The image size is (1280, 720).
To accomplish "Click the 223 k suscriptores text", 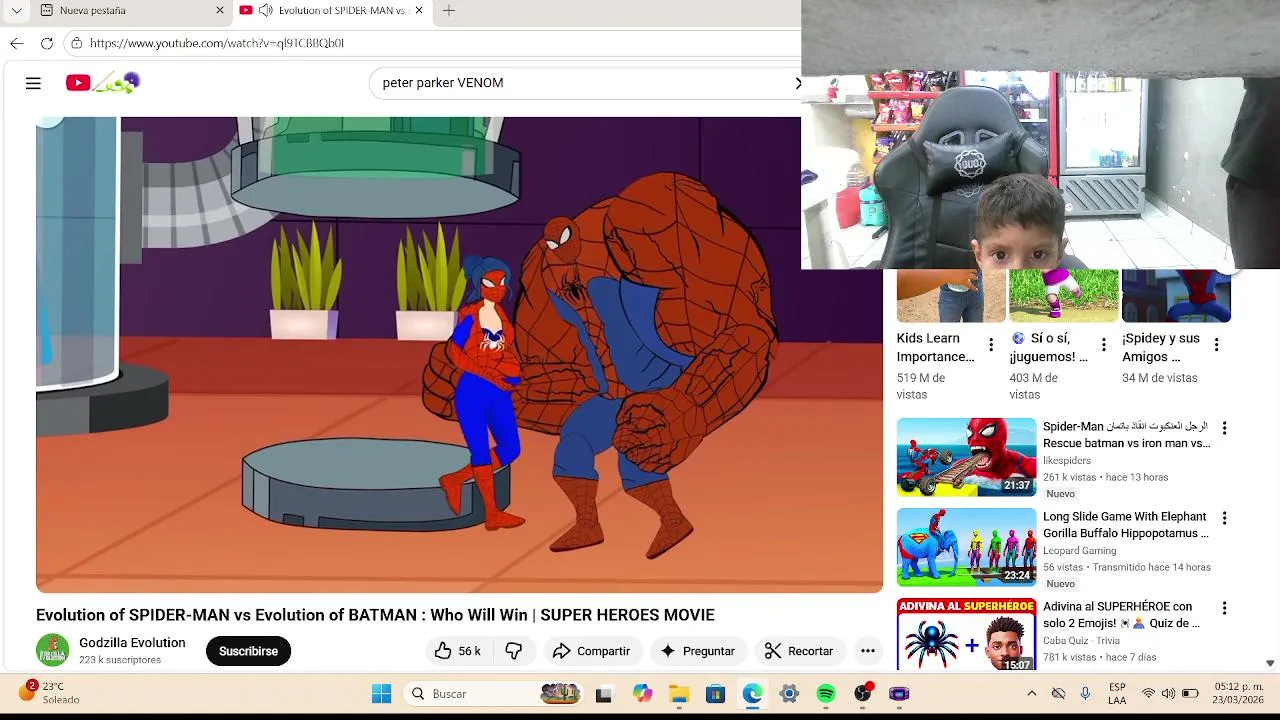I will (120, 660).
